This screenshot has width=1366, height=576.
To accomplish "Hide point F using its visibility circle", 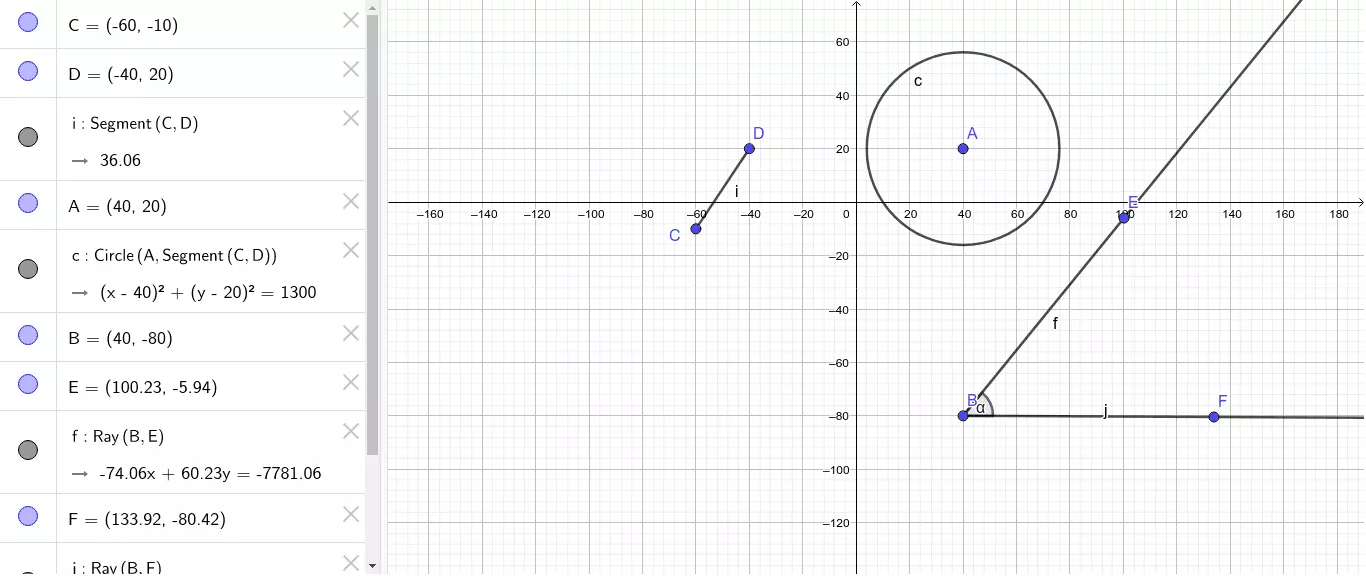I will (28, 516).
